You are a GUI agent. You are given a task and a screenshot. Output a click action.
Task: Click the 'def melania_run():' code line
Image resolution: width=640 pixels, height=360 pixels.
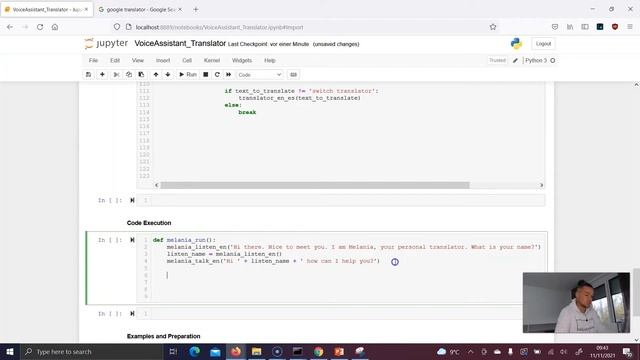click(184, 240)
